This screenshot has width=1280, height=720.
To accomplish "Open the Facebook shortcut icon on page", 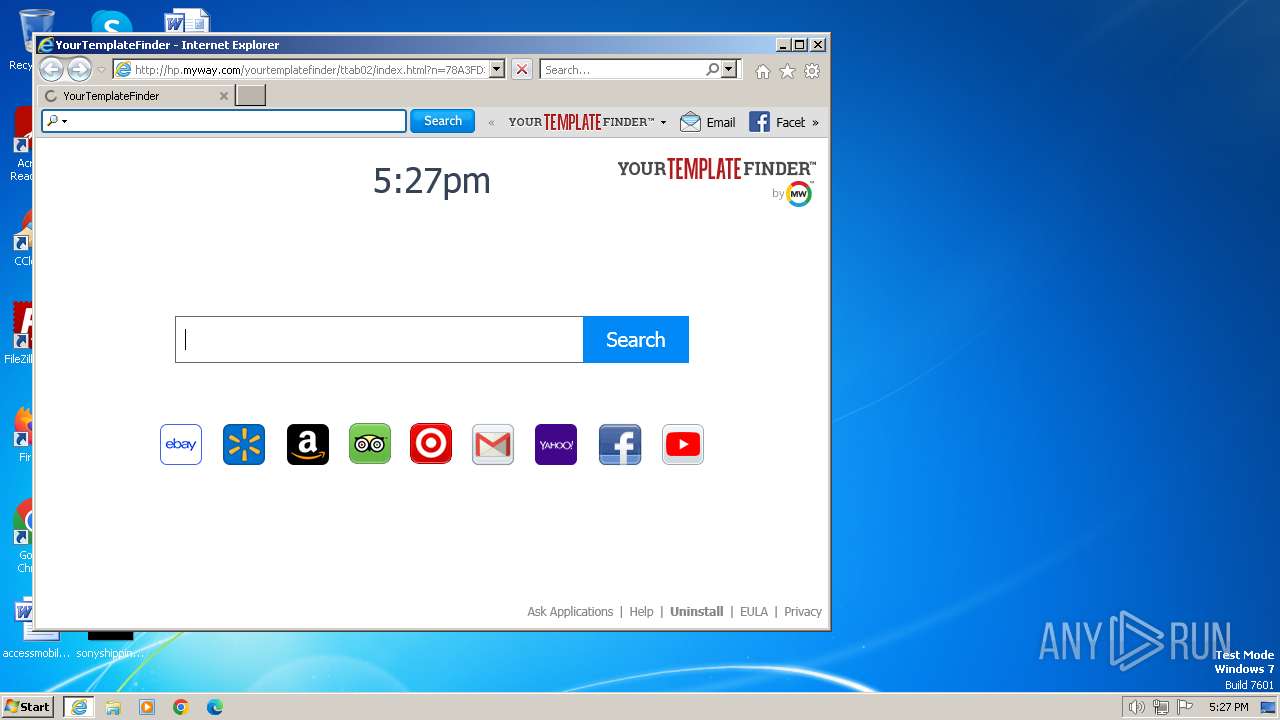I will point(620,444).
